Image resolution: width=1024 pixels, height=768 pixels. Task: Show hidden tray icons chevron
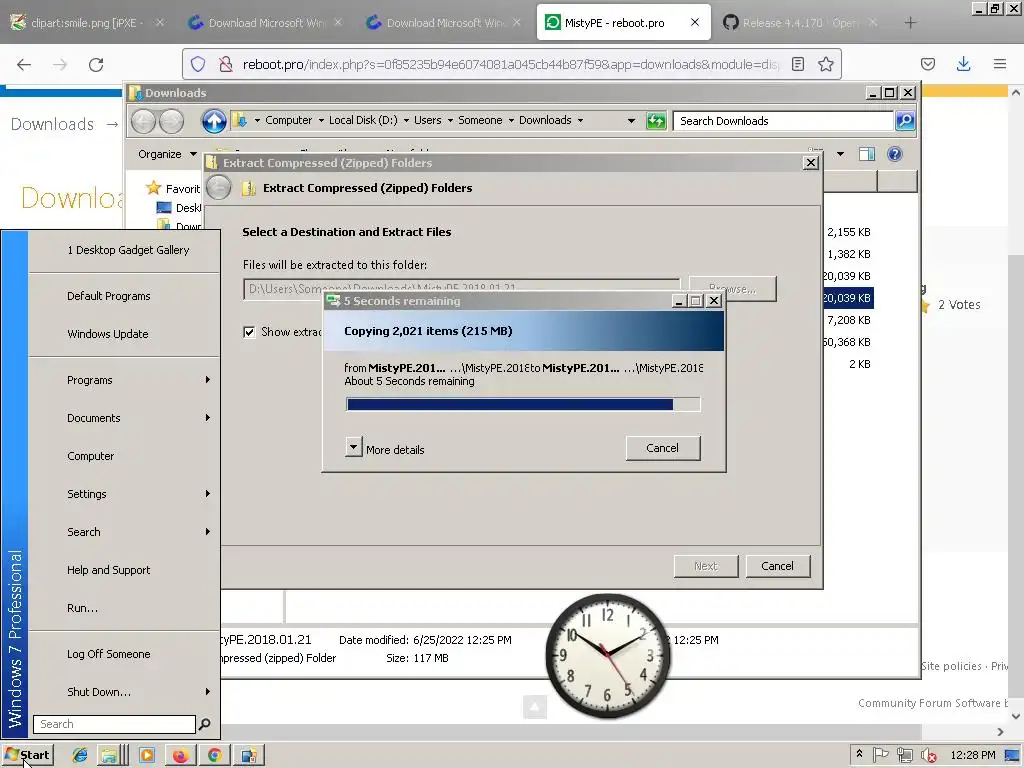[859, 754]
